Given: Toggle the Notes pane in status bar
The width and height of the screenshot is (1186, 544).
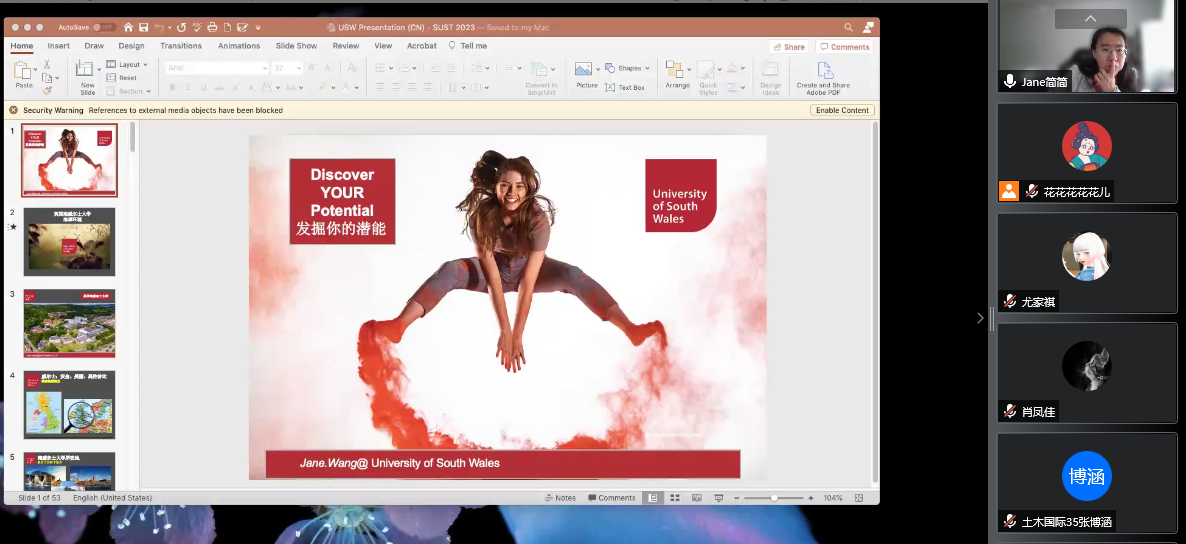Looking at the screenshot, I should coord(560,498).
